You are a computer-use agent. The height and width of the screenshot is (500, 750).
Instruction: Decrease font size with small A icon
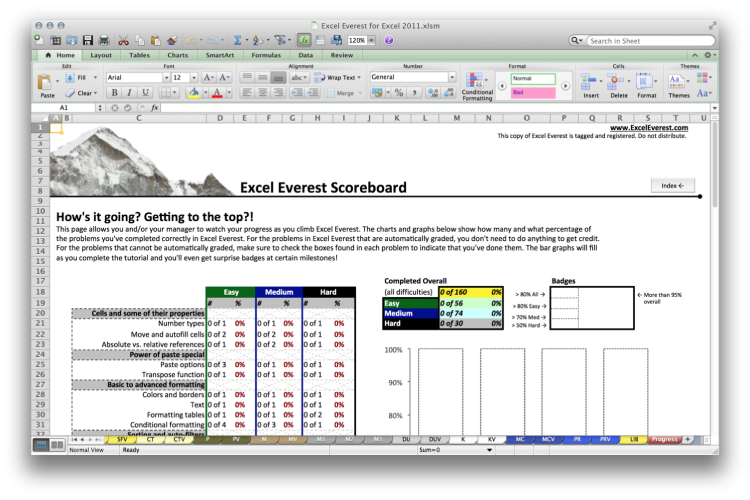[x=224, y=78]
